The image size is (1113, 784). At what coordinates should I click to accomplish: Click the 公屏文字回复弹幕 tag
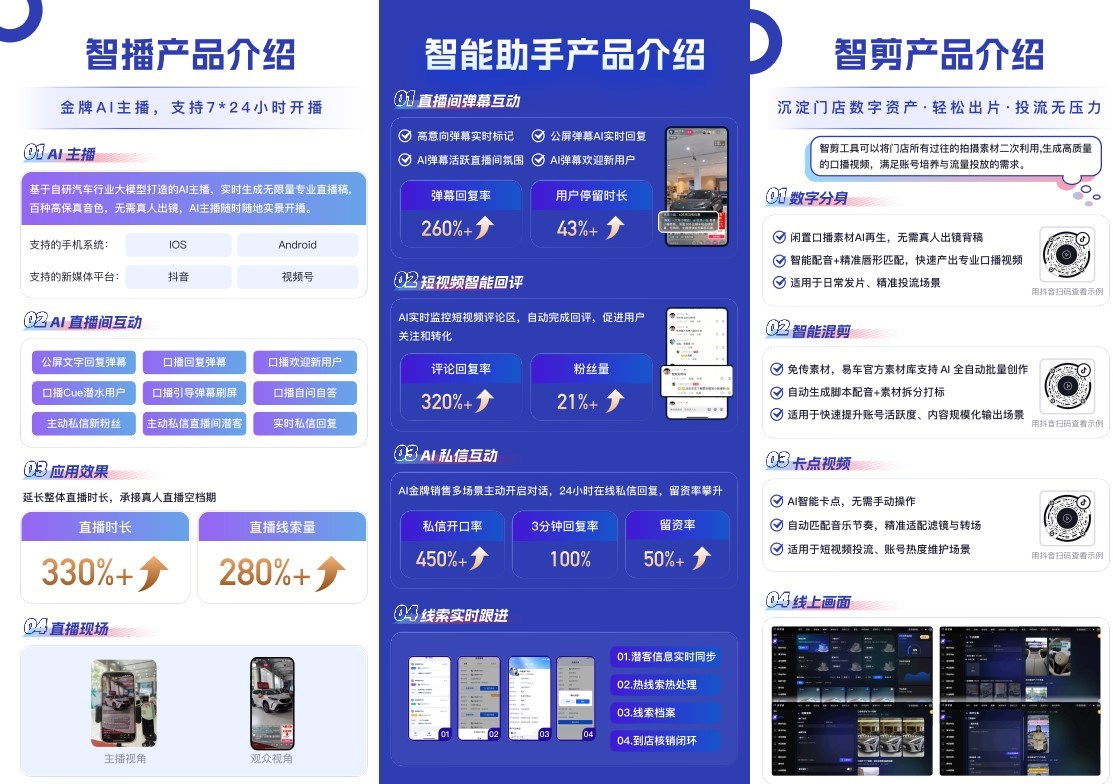click(x=84, y=362)
